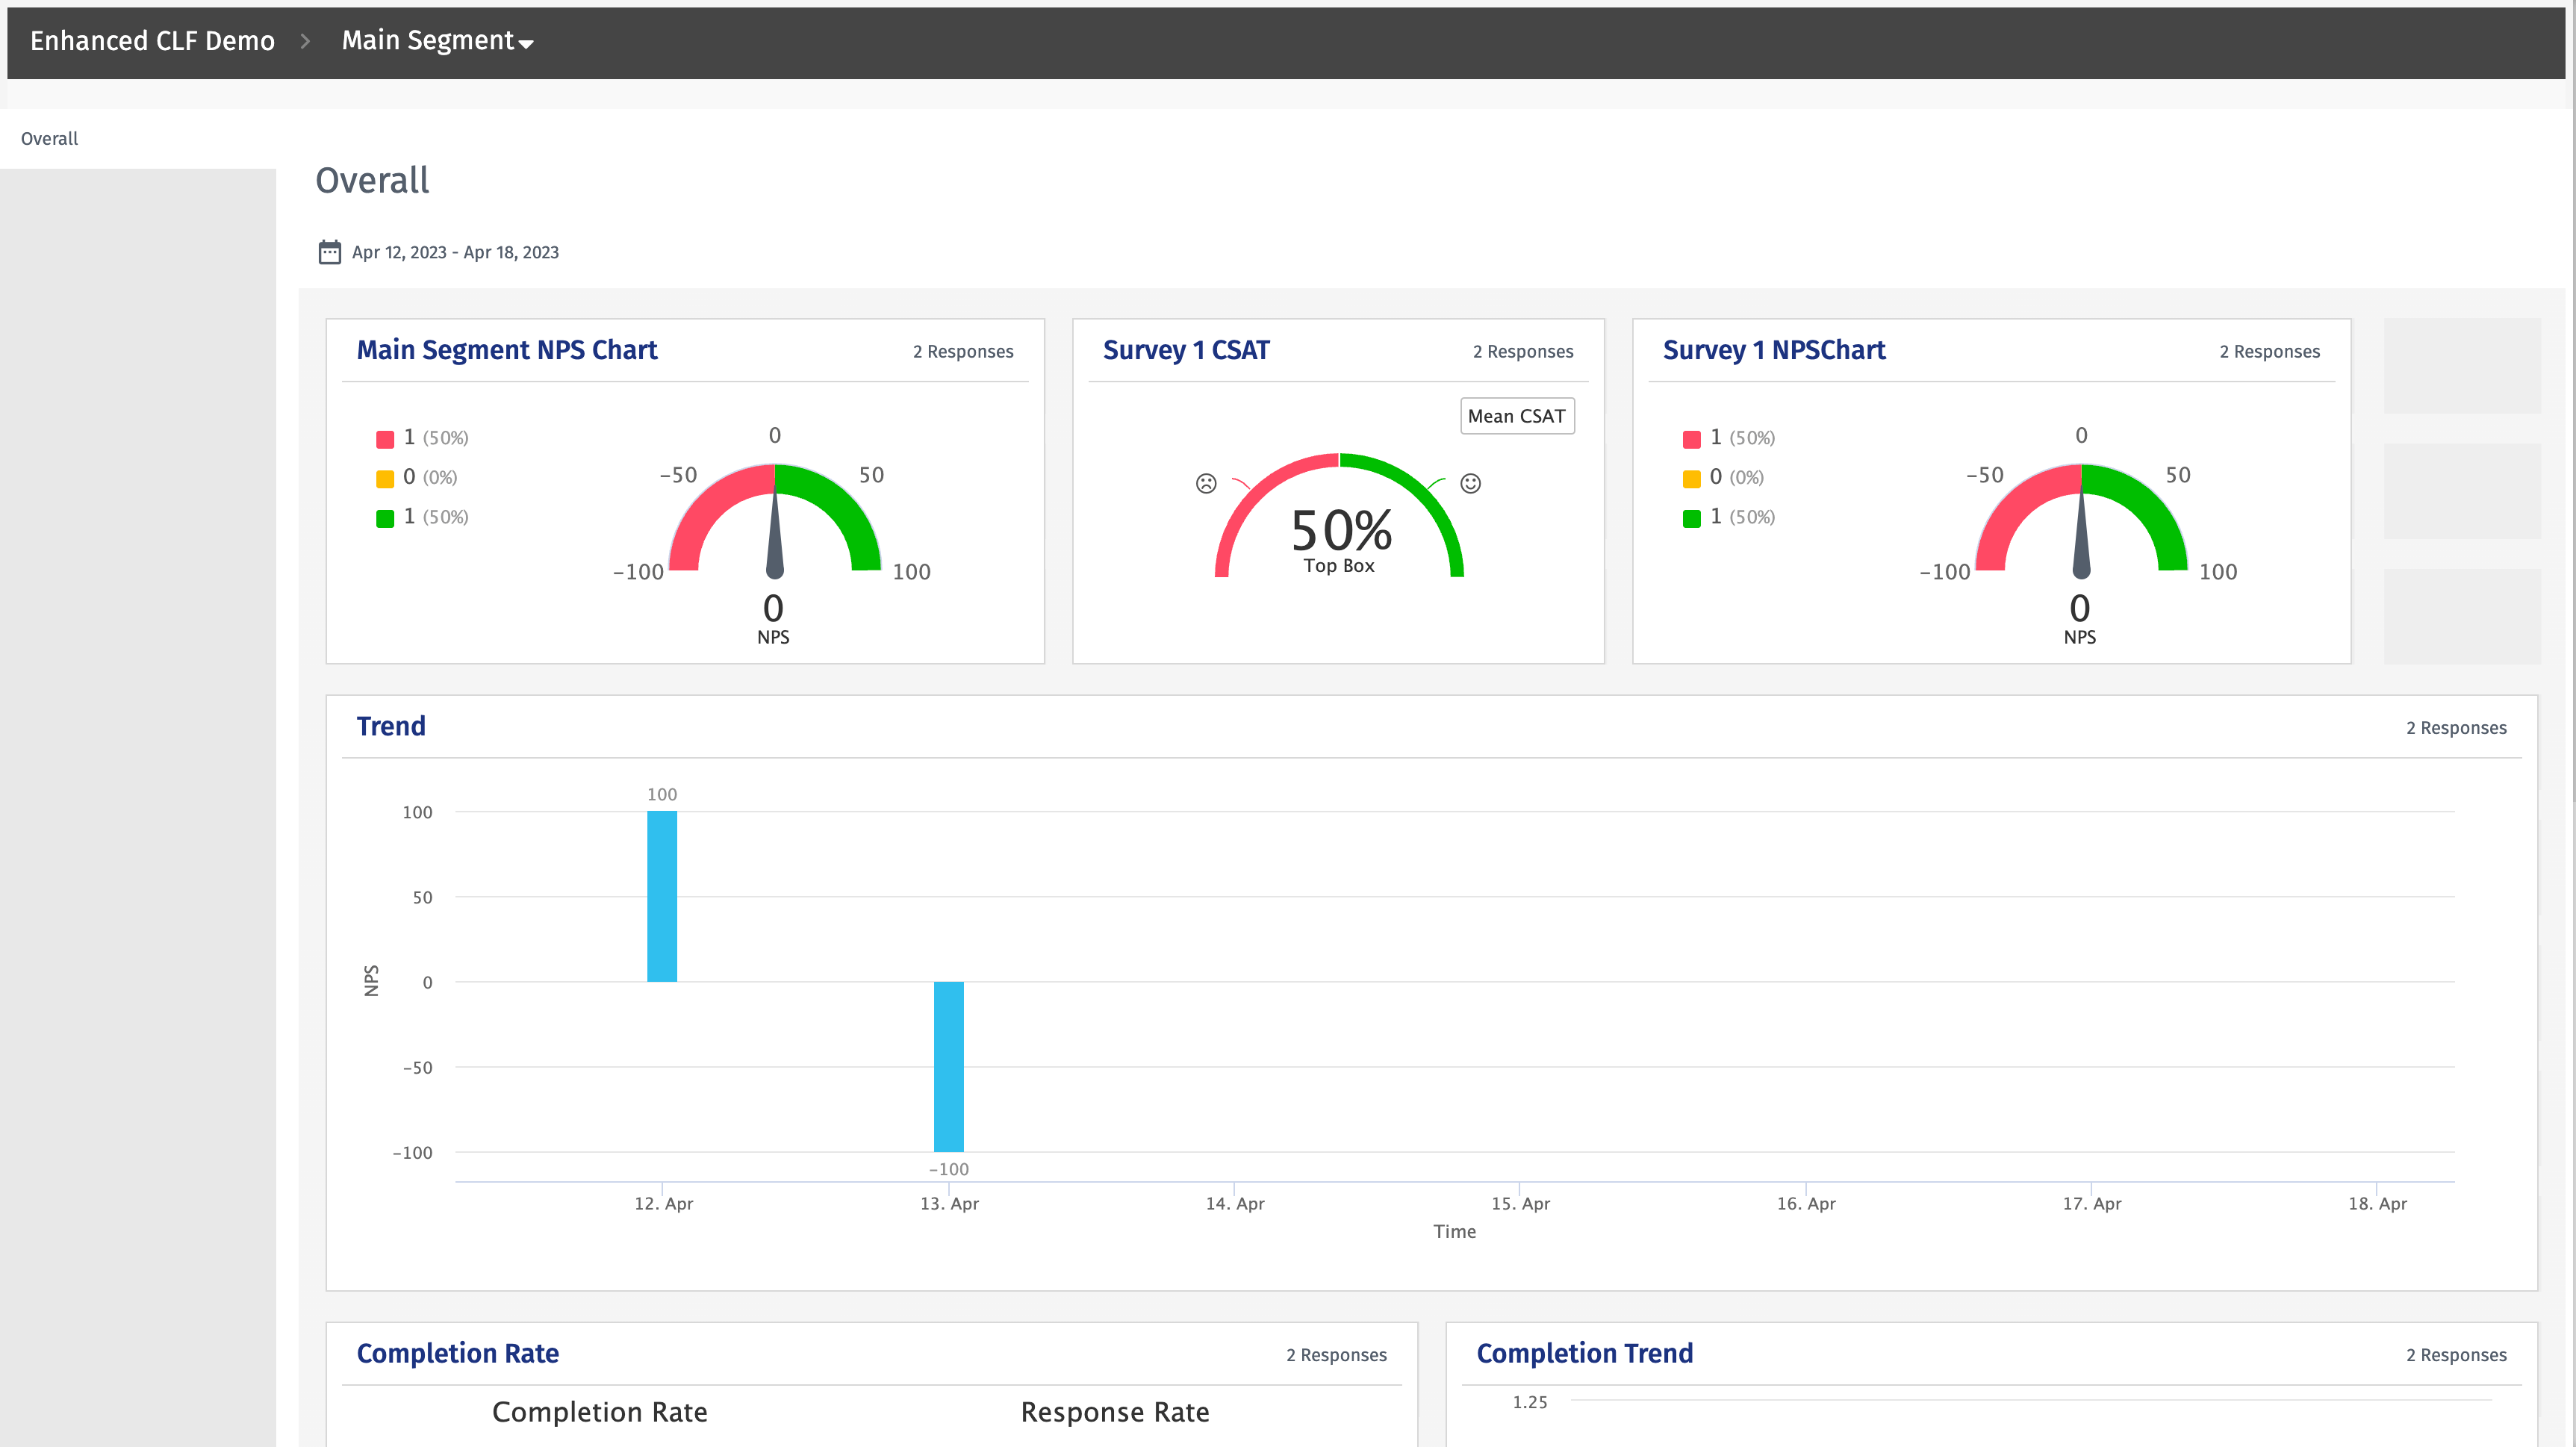Click the sad face icon on CSAT gauge
This screenshot has width=2576, height=1447.
(x=1206, y=484)
